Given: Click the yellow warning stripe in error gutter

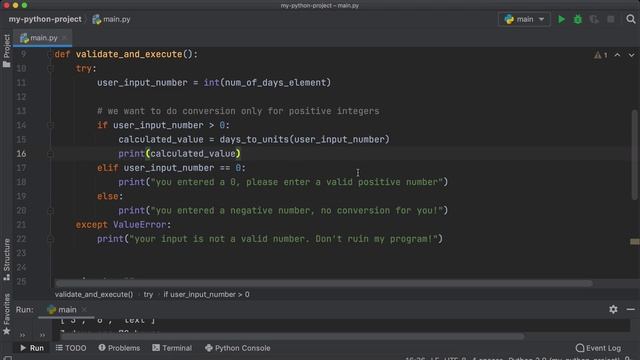Looking at the screenshot, I should tap(635, 242).
